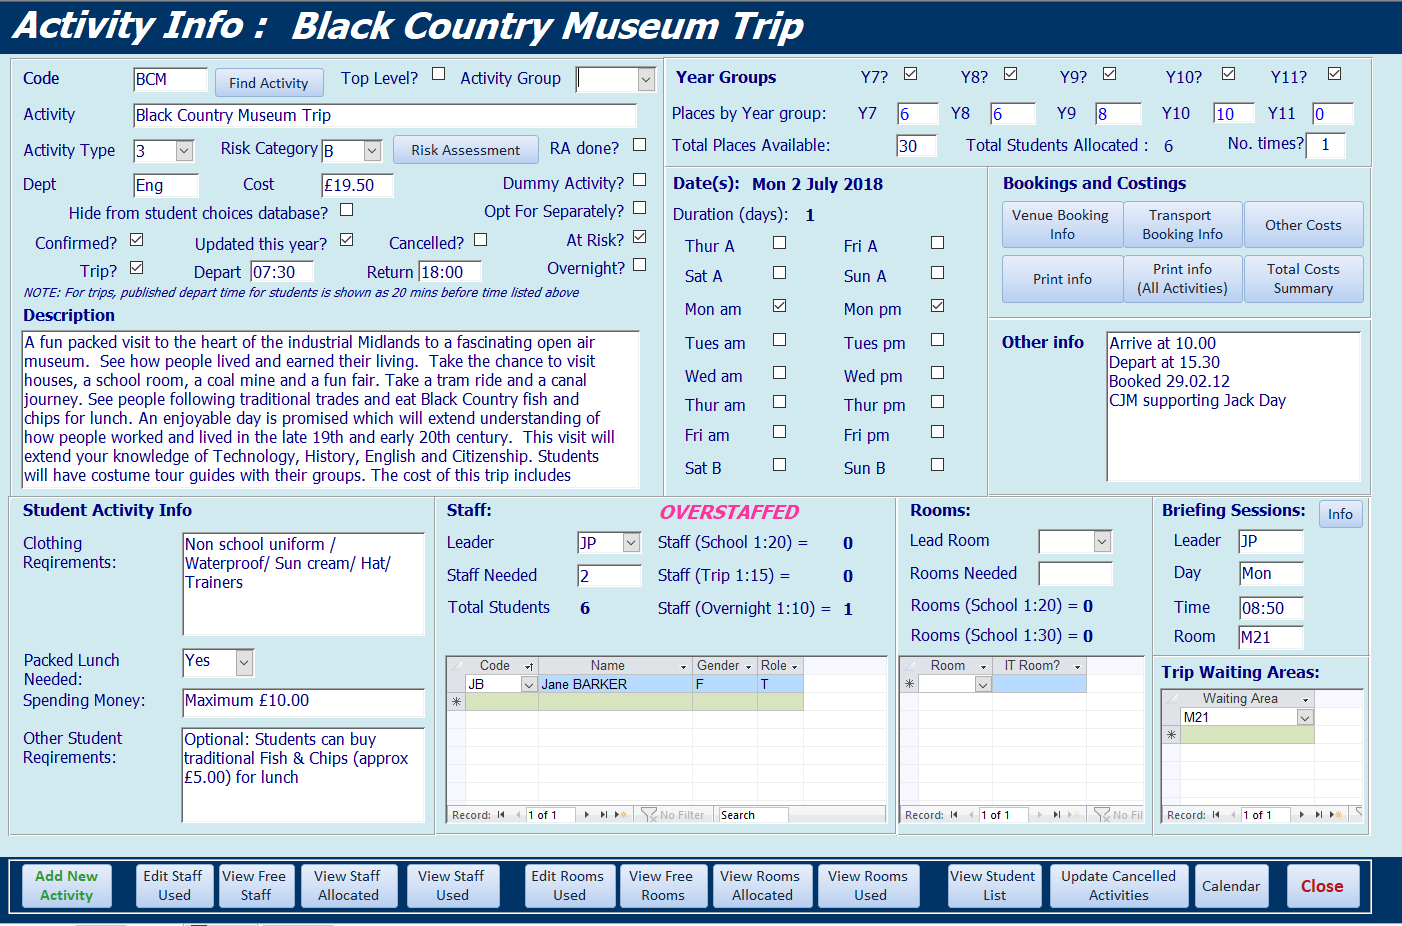
Task: Open the M21 Waiting Area dropdown
Action: pos(1304,717)
